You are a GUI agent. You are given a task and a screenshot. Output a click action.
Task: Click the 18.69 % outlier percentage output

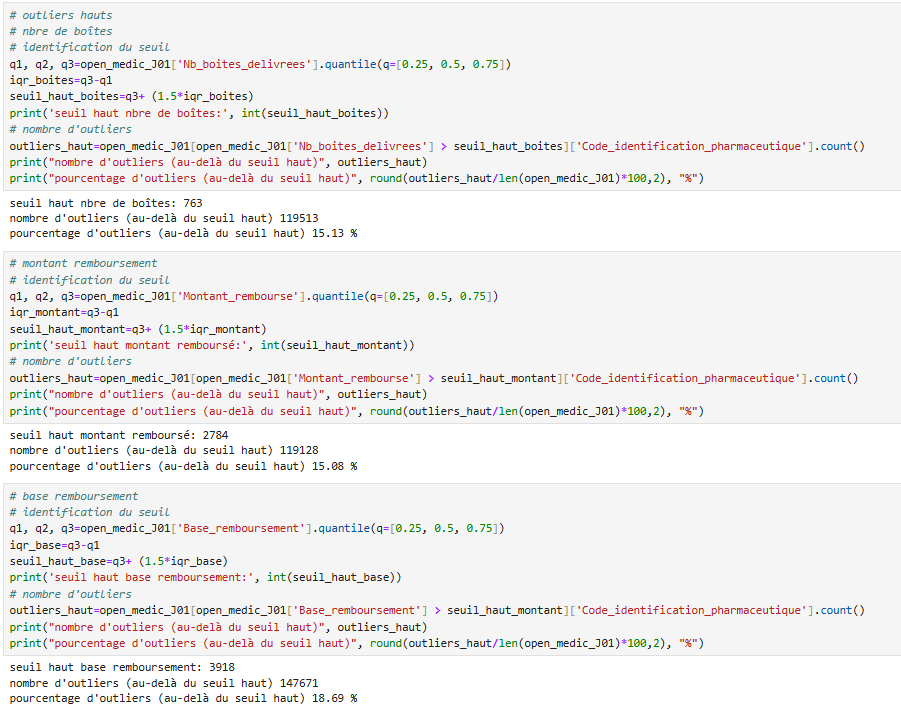coord(183,698)
